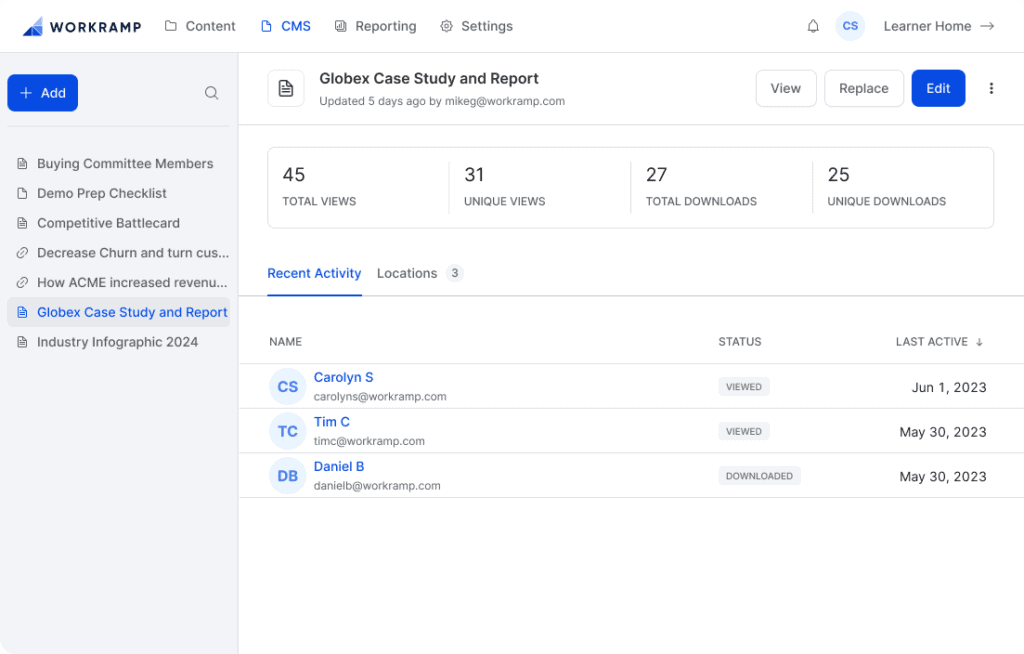The image size is (1024, 654).
Task: Click the Carolyn S avatar circle
Action: (287, 387)
